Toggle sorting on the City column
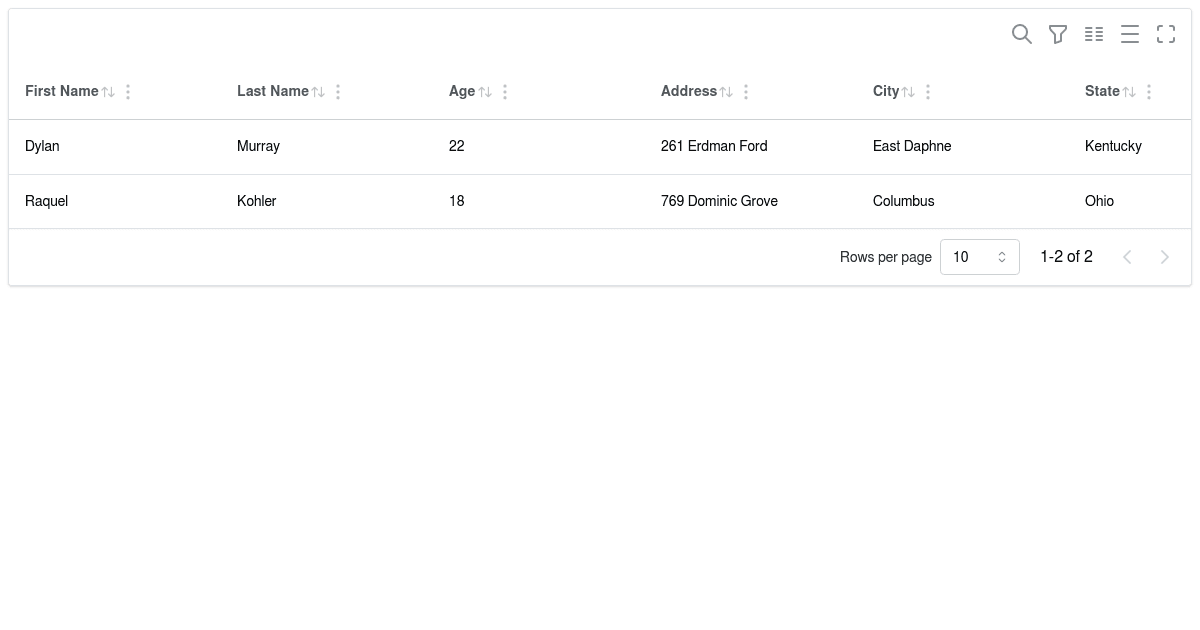Viewport: 1200px width, 630px height. [x=908, y=91]
